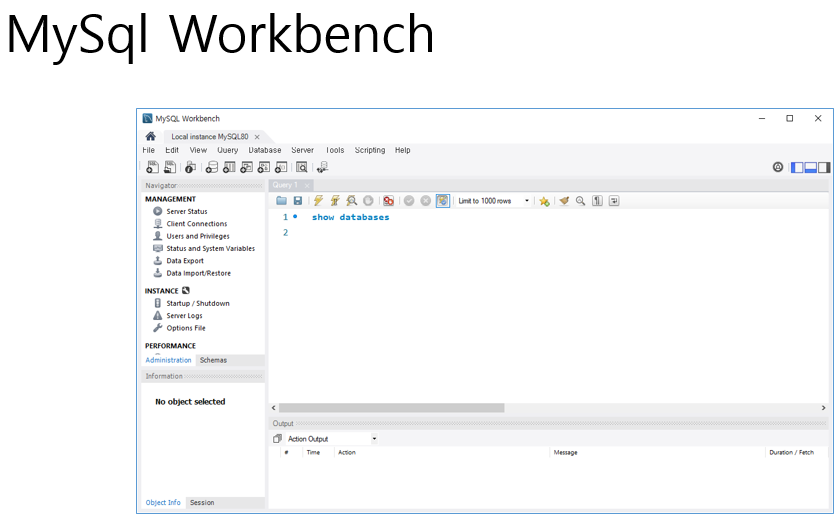This screenshot has height=517, width=838.
Task: Reconnect to DBMS toolbar icon
Action: pos(322,167)
